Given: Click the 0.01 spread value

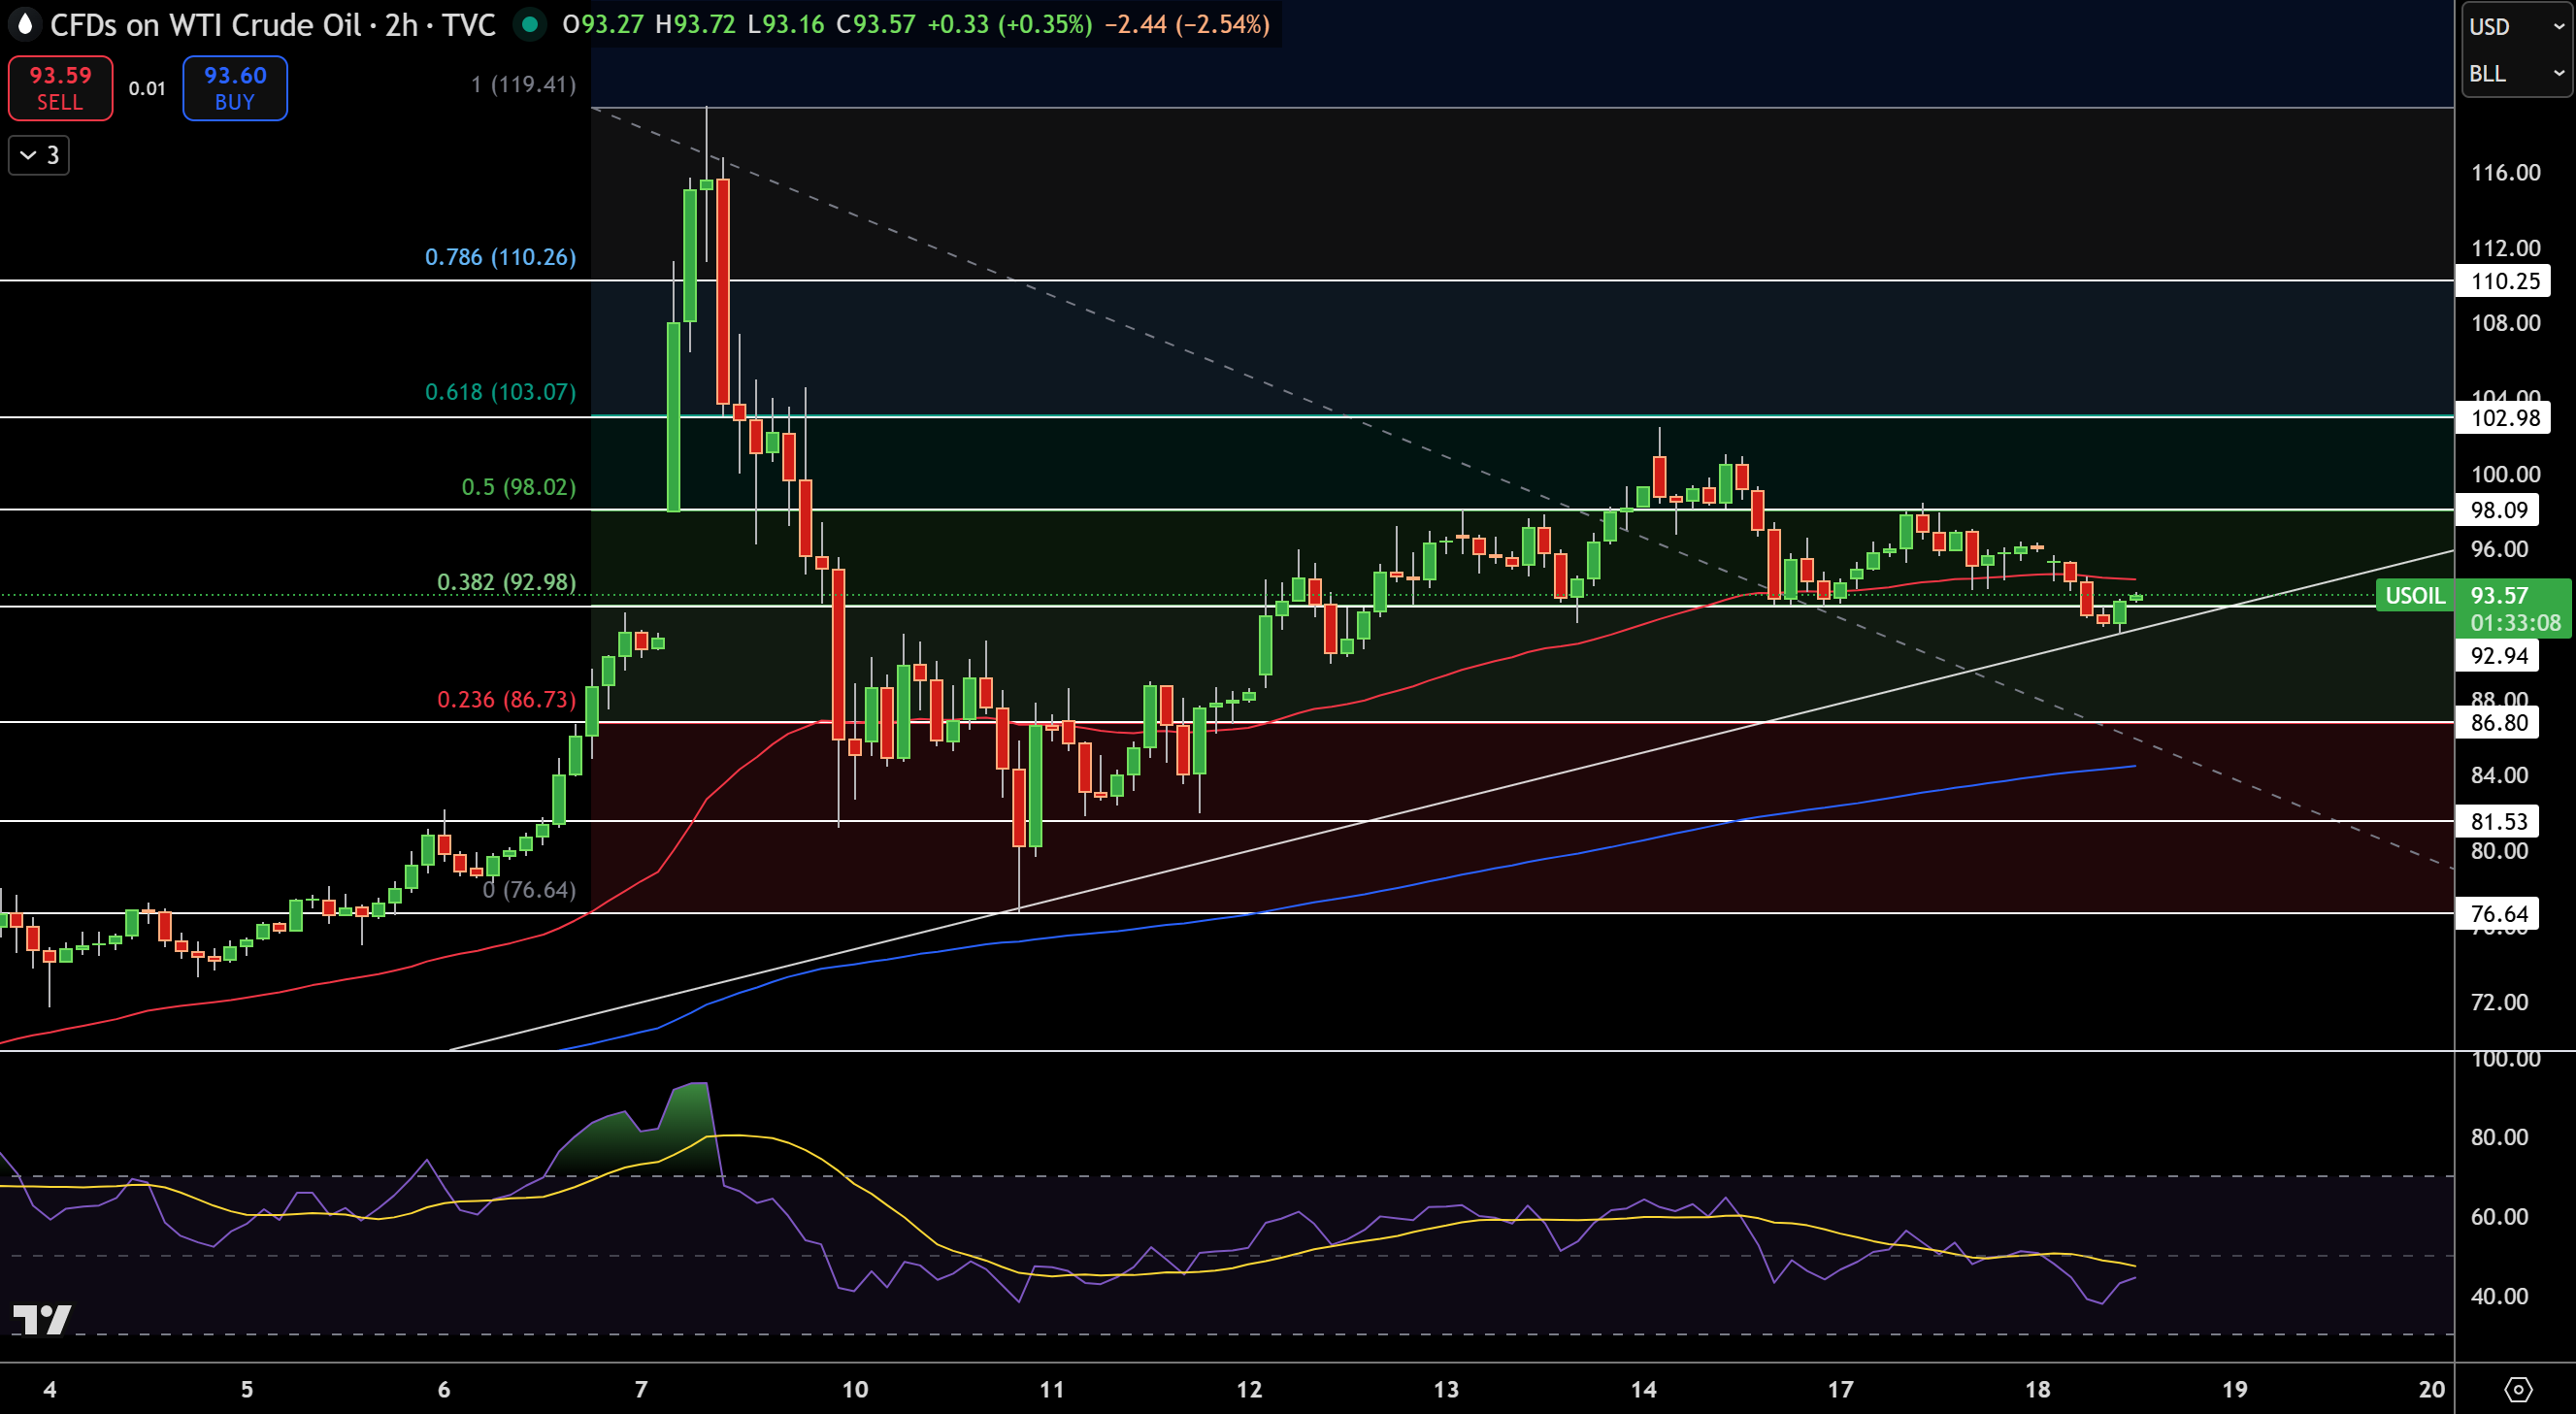Looking at the screenshot, I should coord(147,88).
